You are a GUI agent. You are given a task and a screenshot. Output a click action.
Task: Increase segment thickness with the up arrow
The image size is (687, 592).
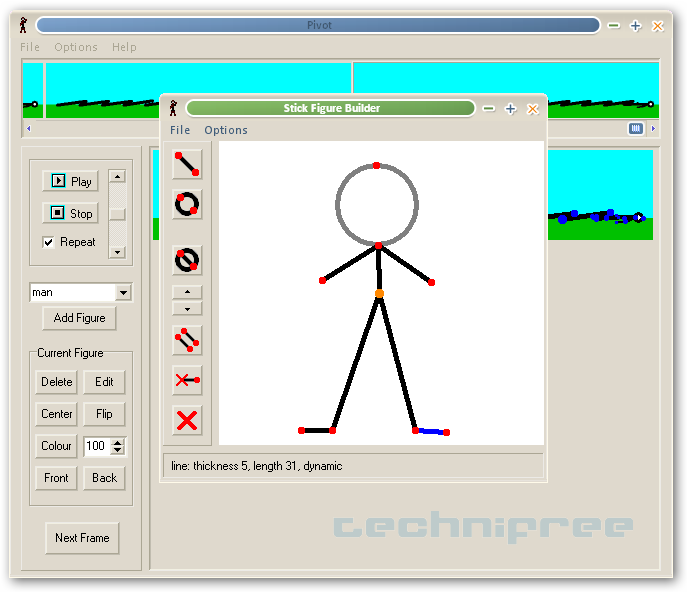pos(187,293)
